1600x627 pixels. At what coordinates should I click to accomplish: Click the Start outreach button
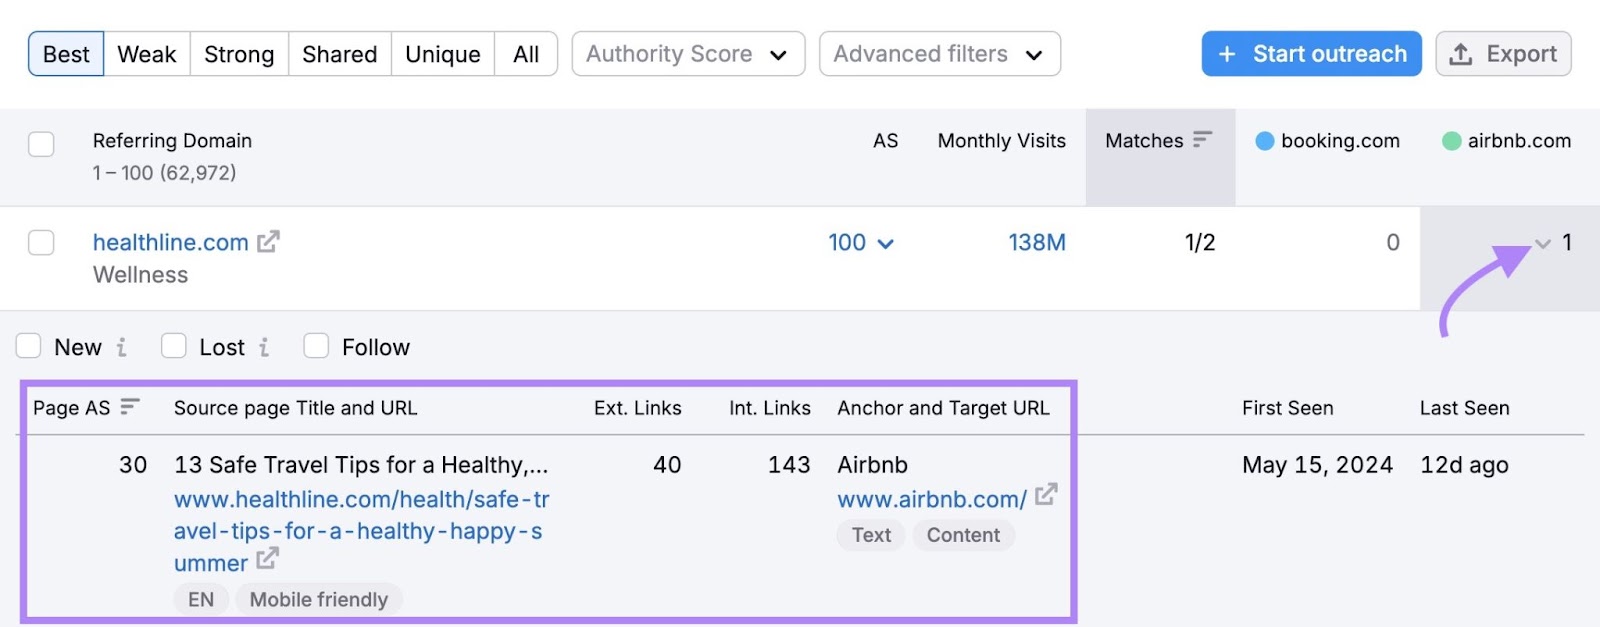tap(1311, 54)
